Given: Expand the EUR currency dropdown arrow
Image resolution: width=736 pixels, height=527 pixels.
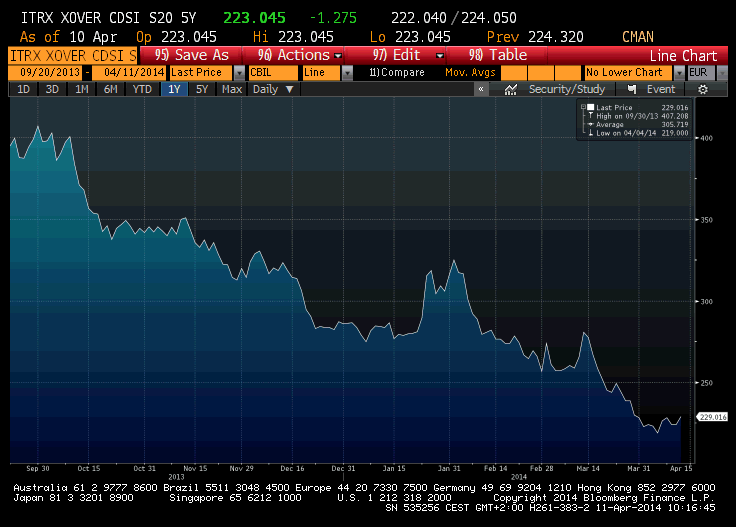Looking at the screenshot, I should (x=722, y=73).
